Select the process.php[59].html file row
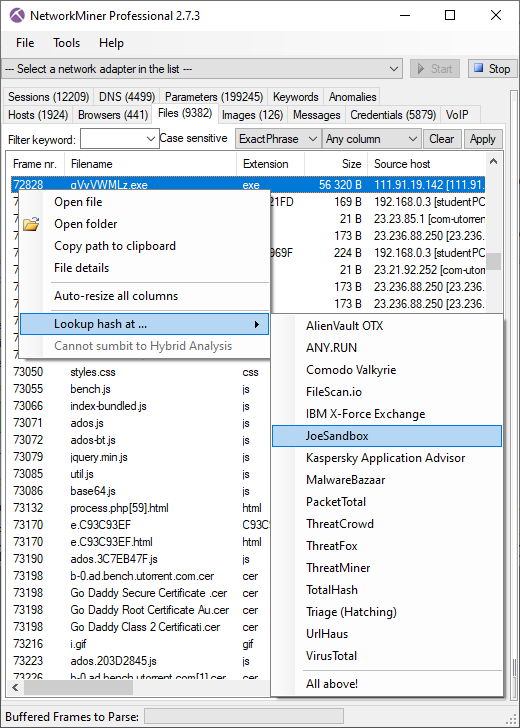Image resolution: width=520 pixels, height=728 pixels. 139,508
